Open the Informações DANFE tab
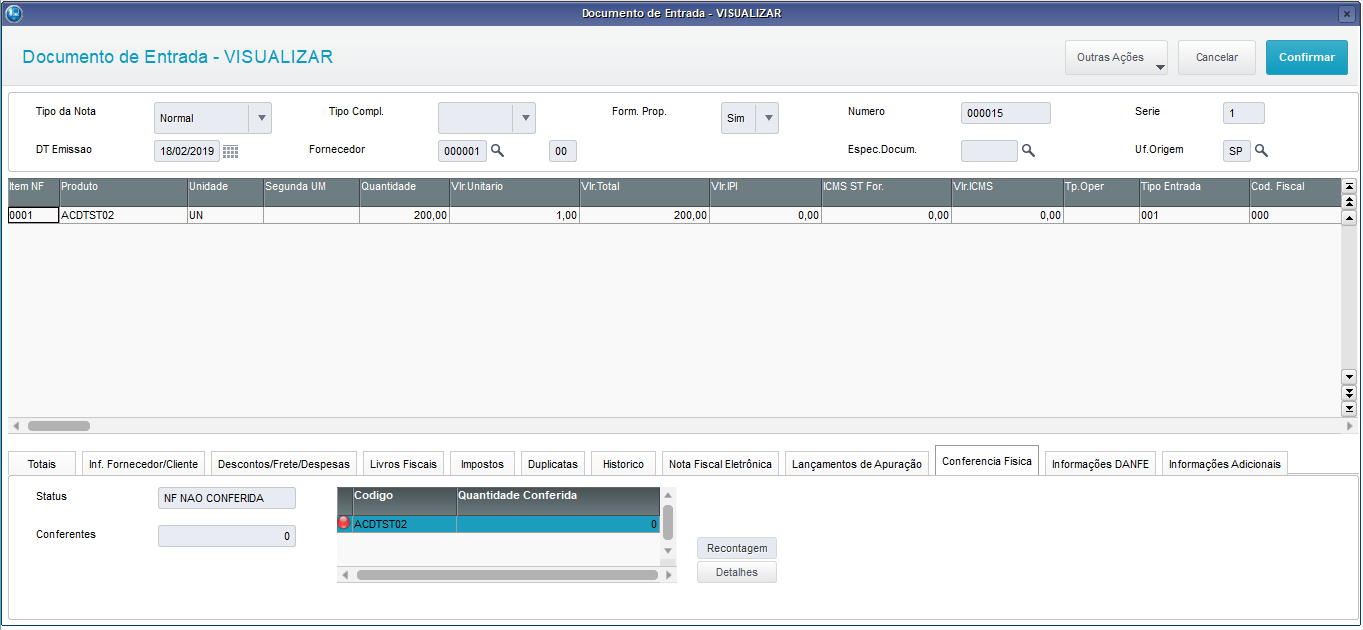The height and width of the screenshot is (630, 1363). [x=1101, y=464]
